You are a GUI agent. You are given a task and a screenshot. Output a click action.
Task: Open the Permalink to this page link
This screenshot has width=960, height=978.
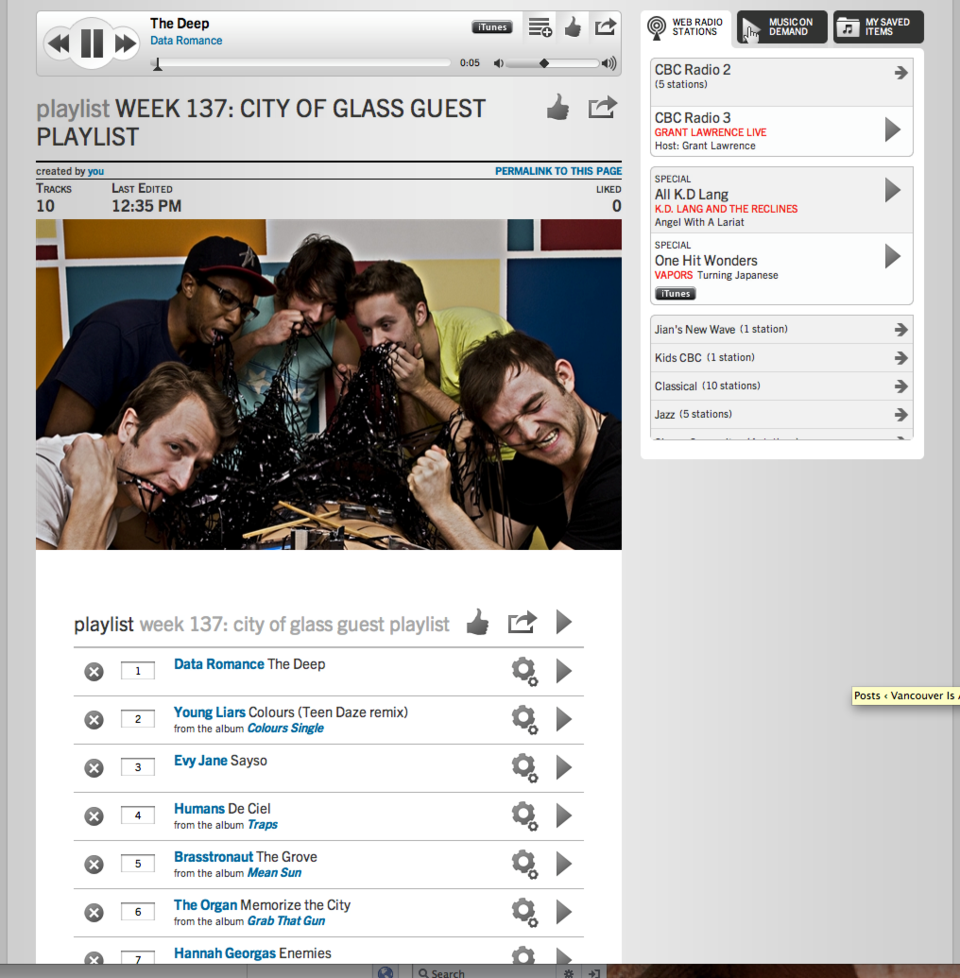click(x=558, y=171)
